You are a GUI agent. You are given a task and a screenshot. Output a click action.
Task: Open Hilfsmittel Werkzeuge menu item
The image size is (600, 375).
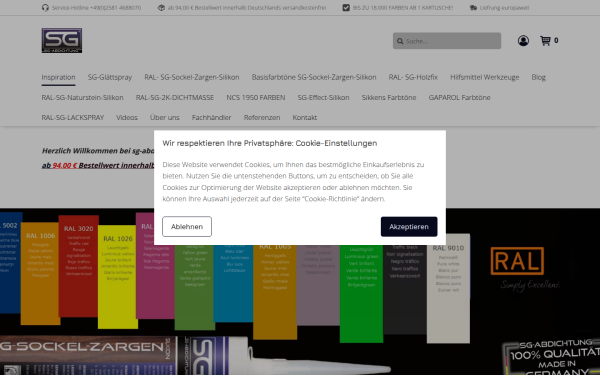[x=484, y=77]
